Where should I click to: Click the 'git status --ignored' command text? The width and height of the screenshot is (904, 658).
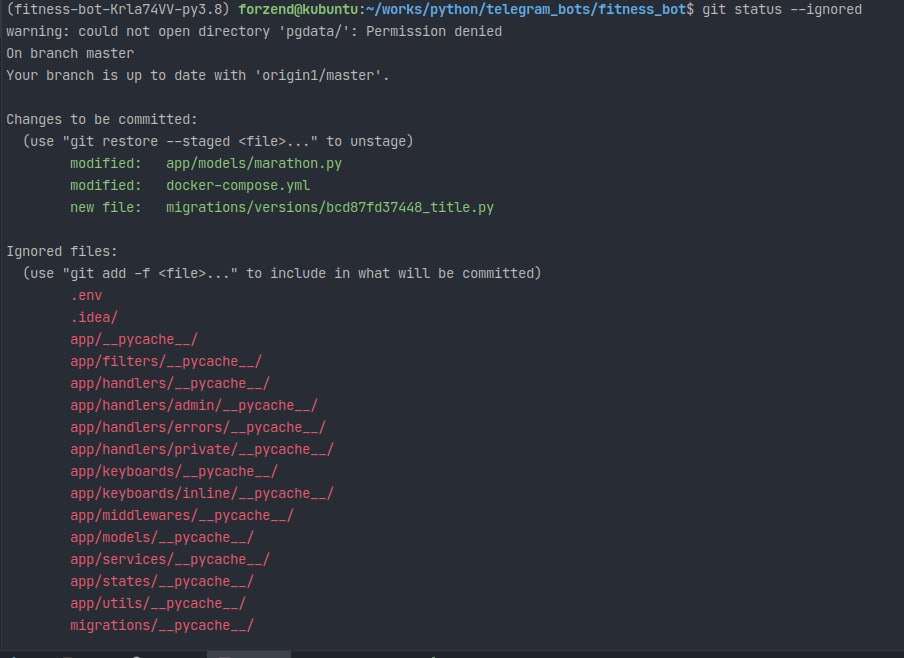point(782,10)
